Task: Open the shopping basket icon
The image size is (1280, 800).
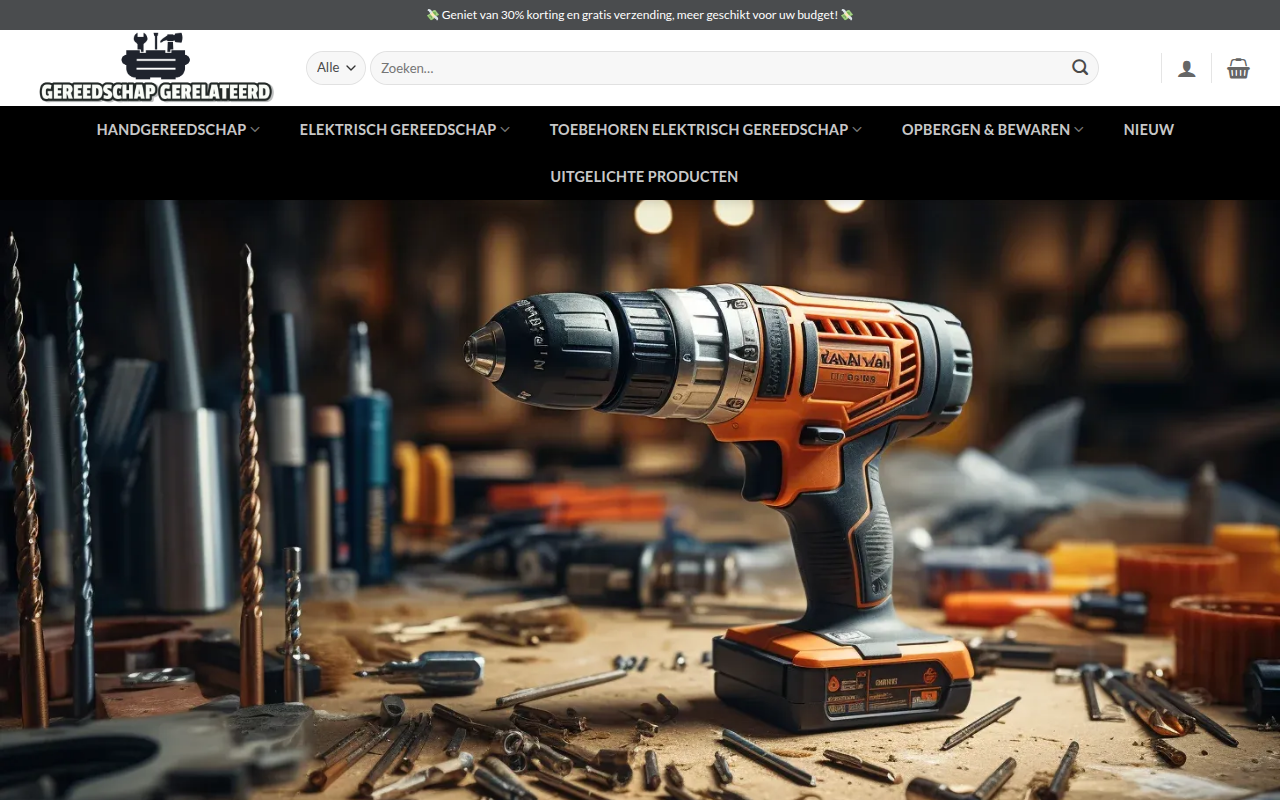Action: (x=1238, y=68)
